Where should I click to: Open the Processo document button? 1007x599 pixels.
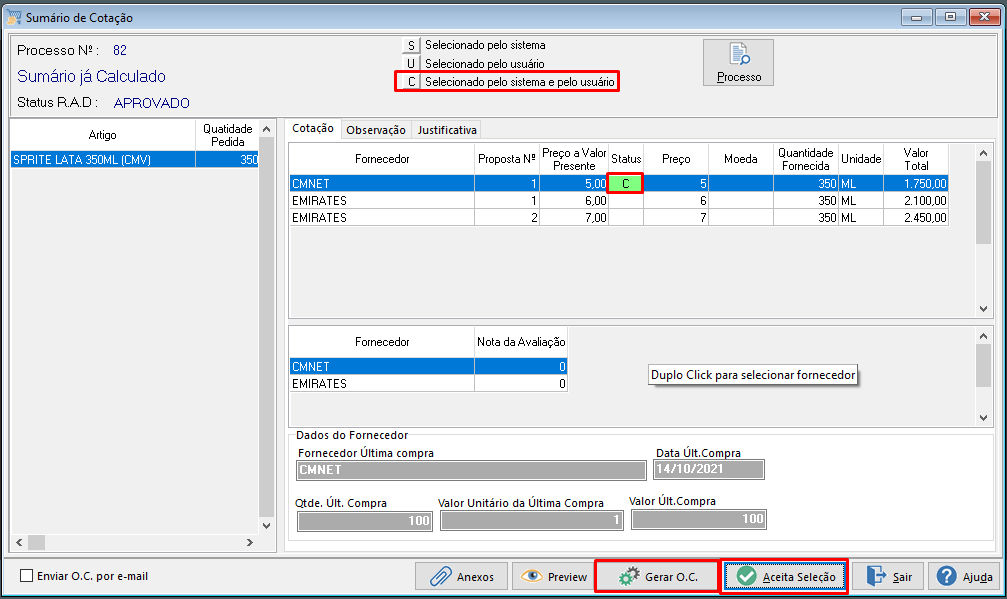(x=738, y=62)
